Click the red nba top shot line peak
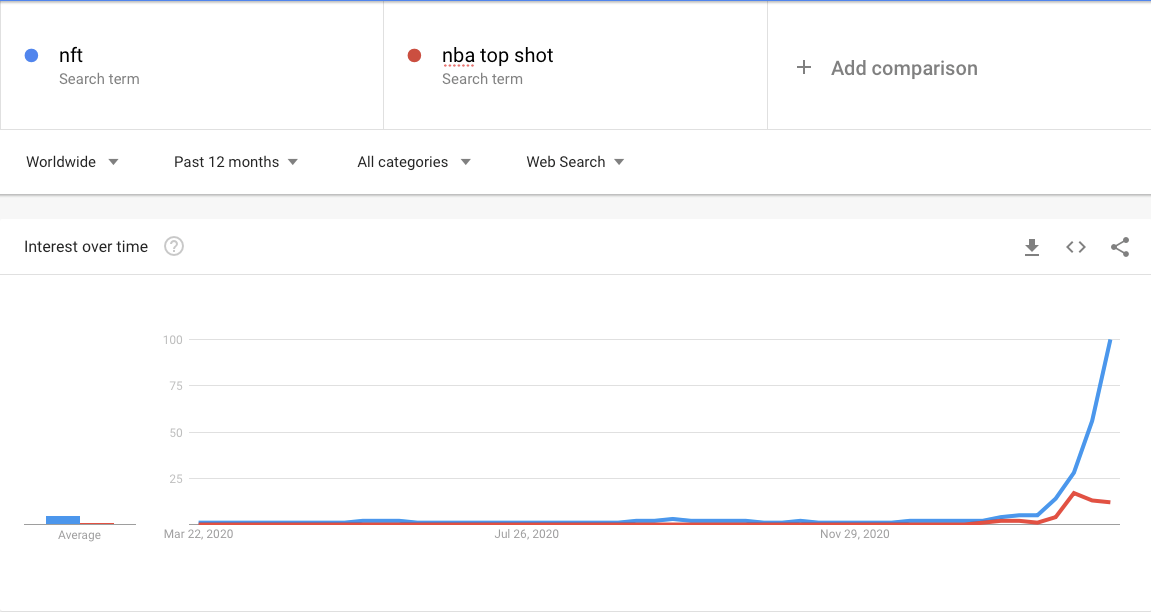Viewport: 1151px width, 612px height. tap(1074, 493)
